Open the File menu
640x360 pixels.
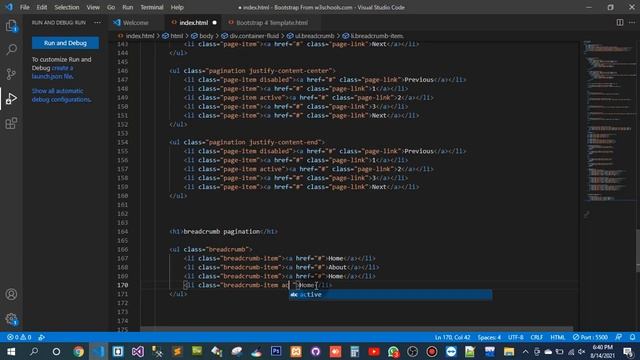point(24,7)
